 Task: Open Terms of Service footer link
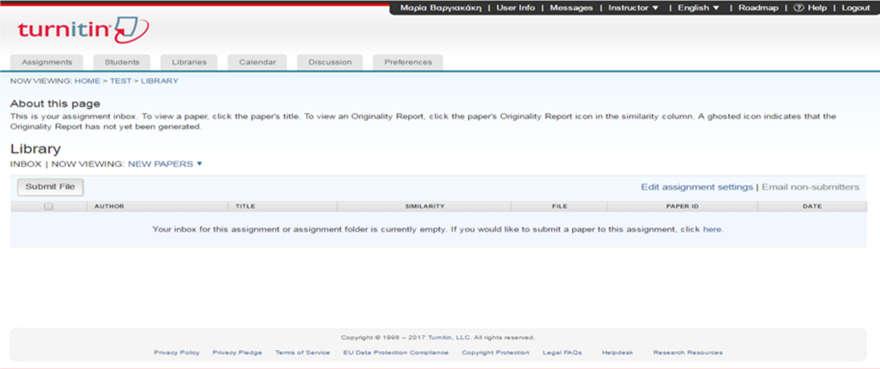point(302,353)
